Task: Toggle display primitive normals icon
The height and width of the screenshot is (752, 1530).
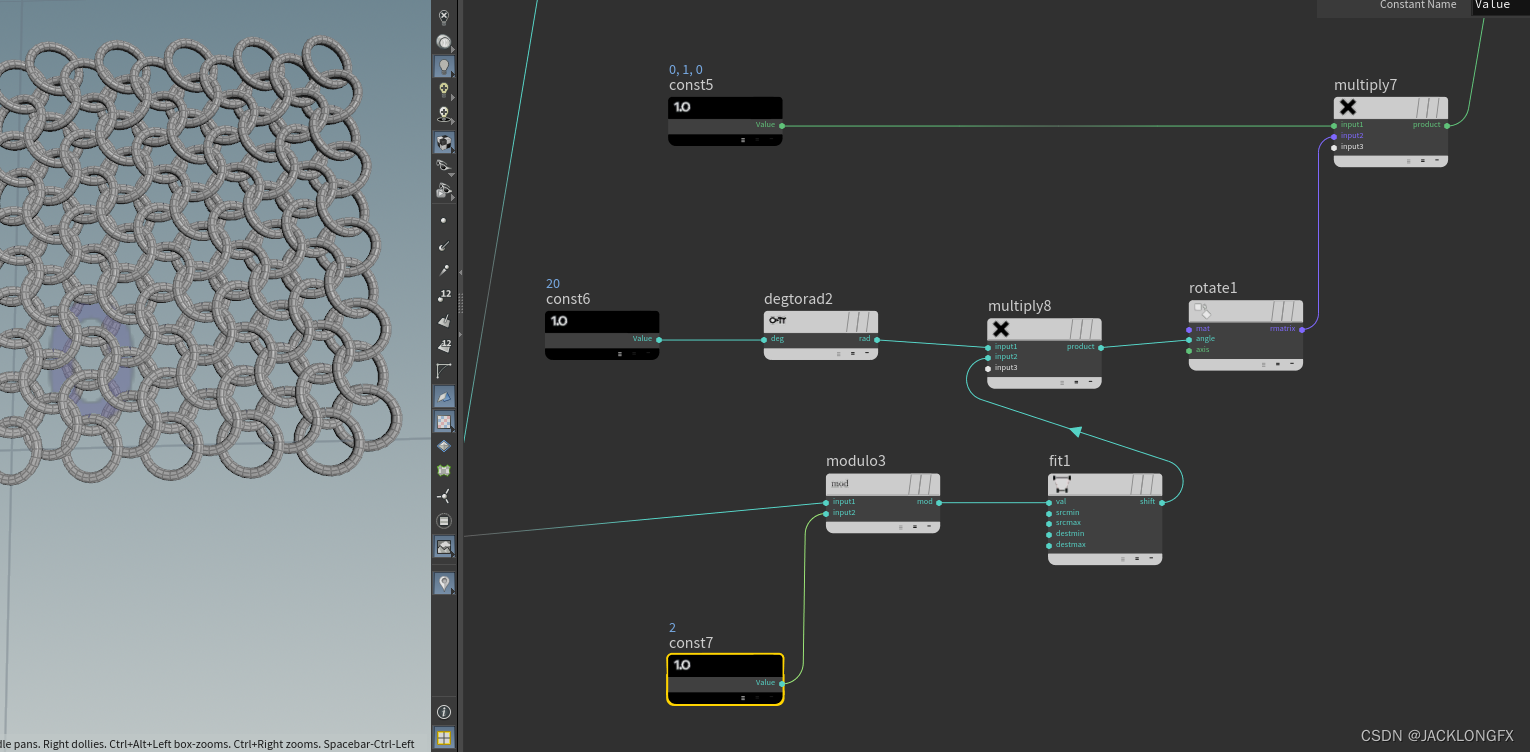Action: 444,321
